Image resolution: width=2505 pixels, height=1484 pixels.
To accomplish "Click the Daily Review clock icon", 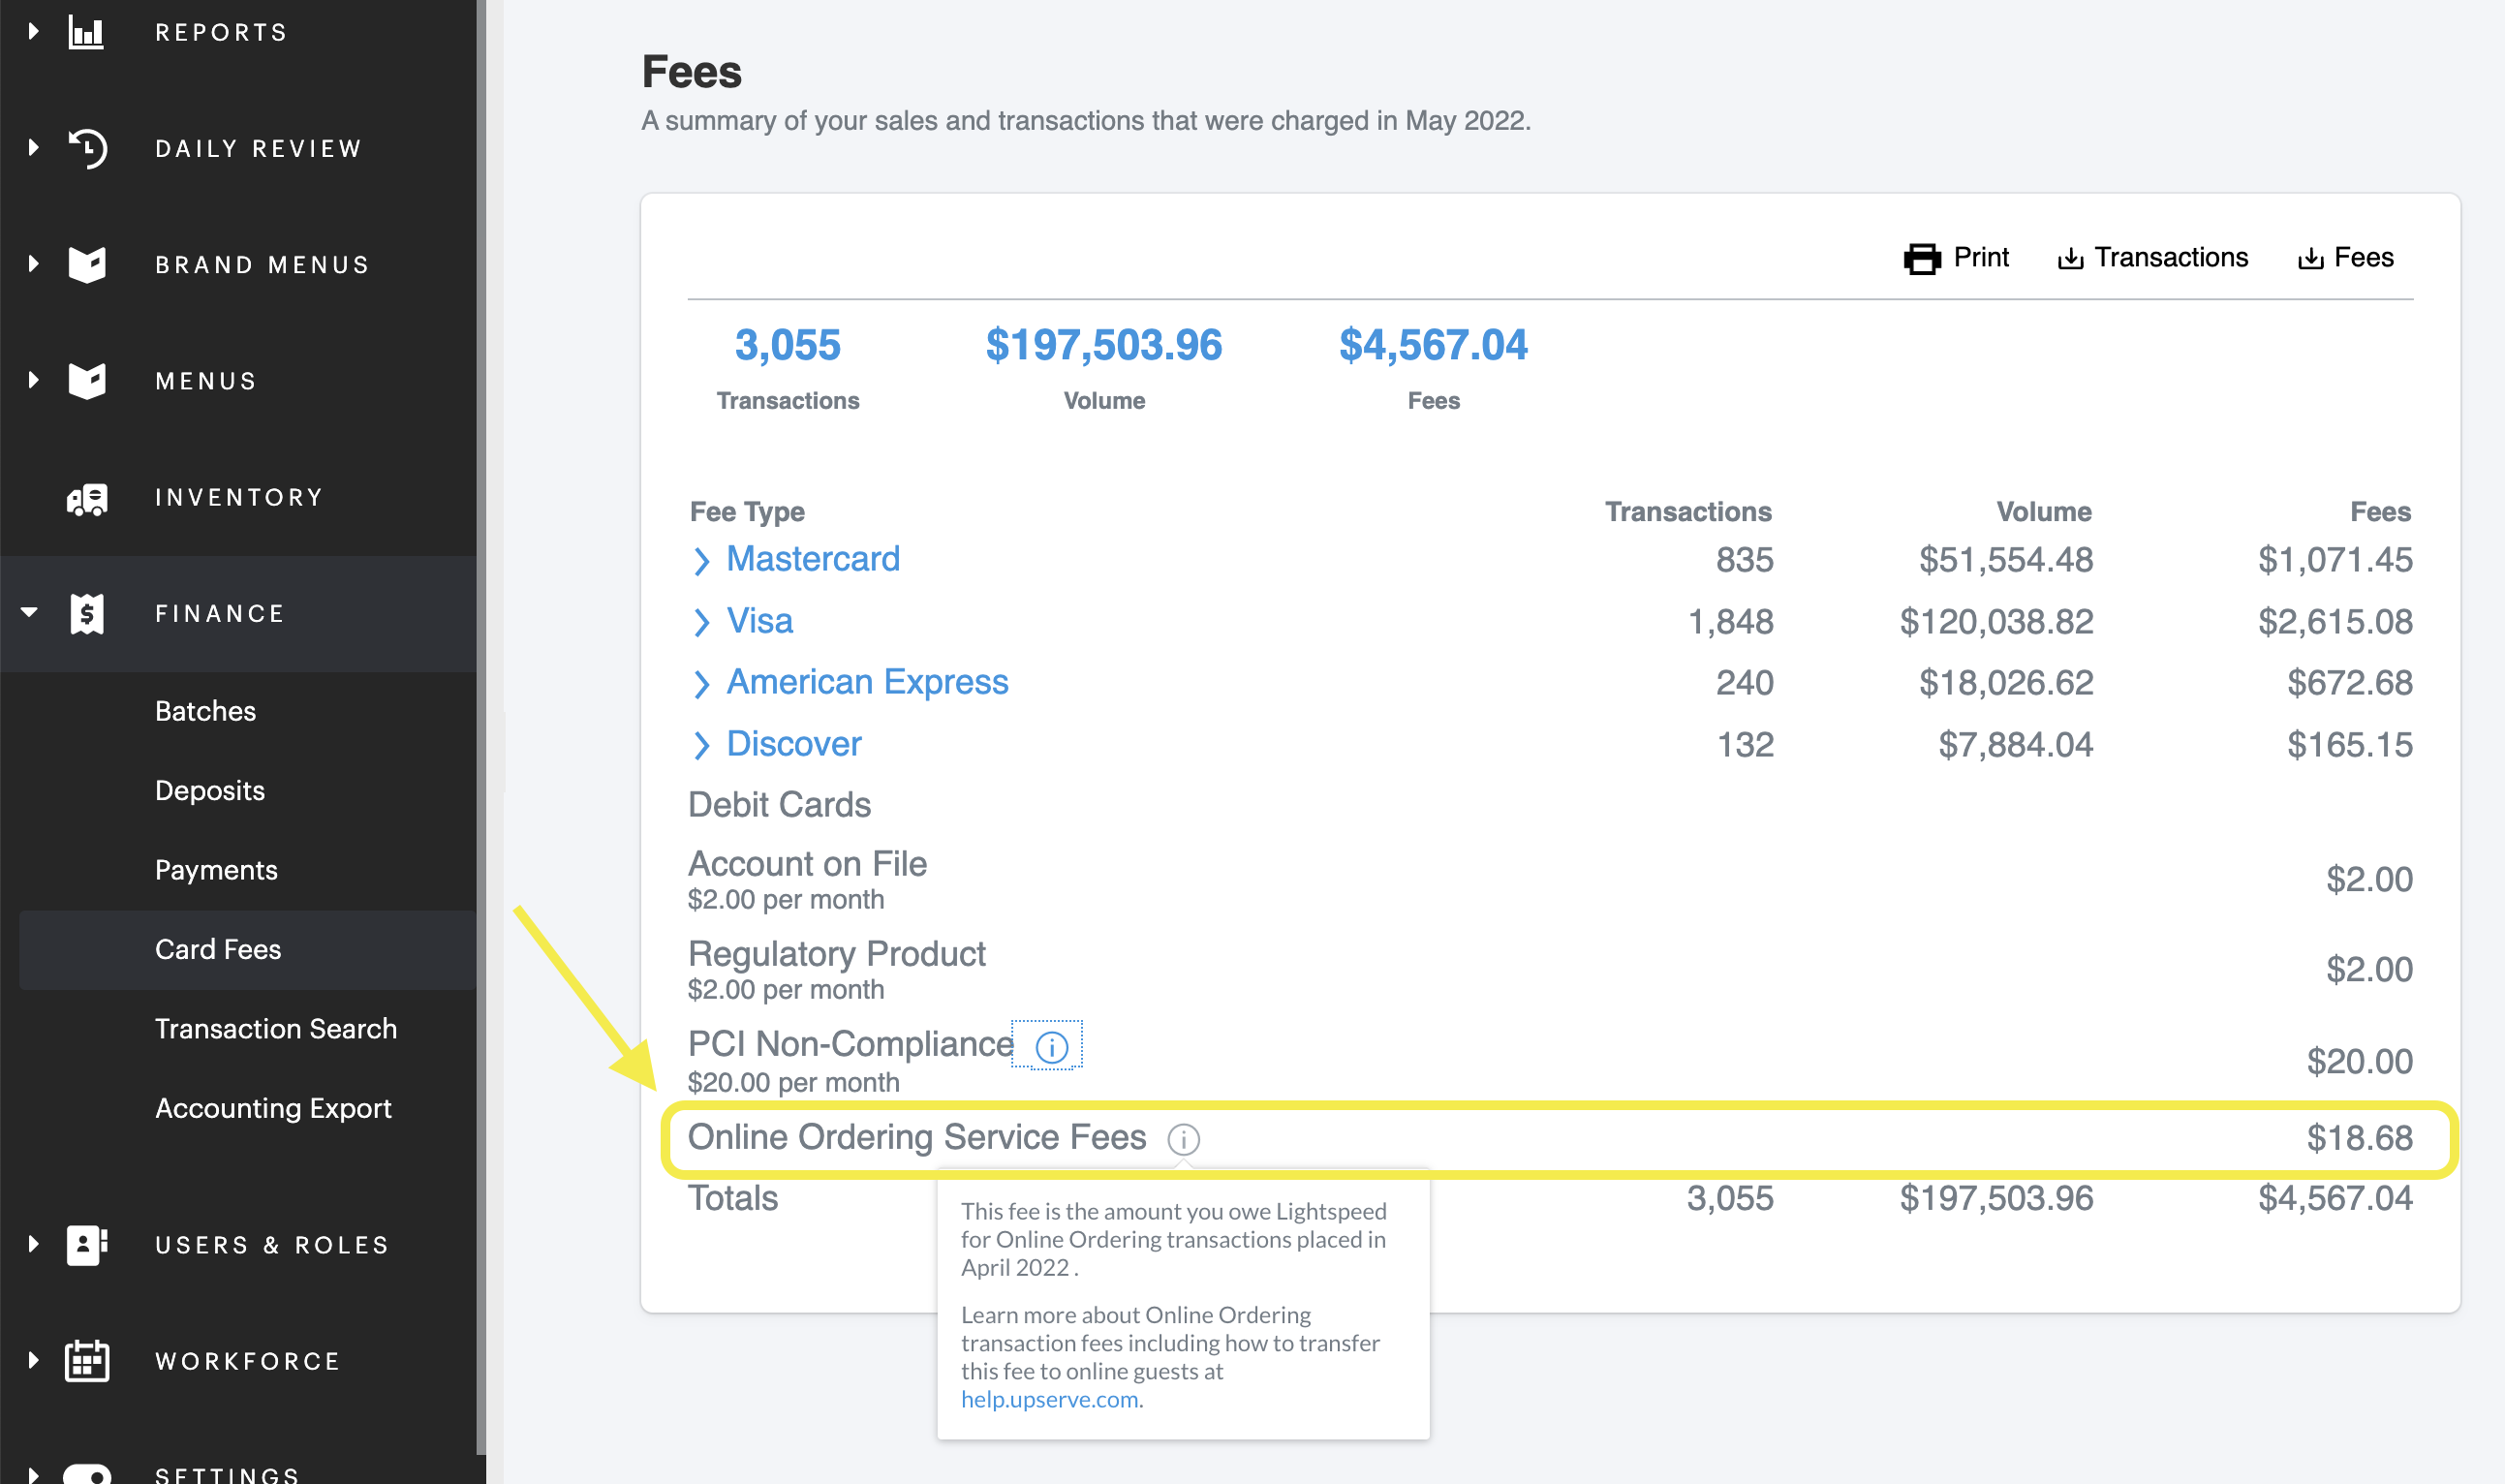I will (x=87, y=149).
